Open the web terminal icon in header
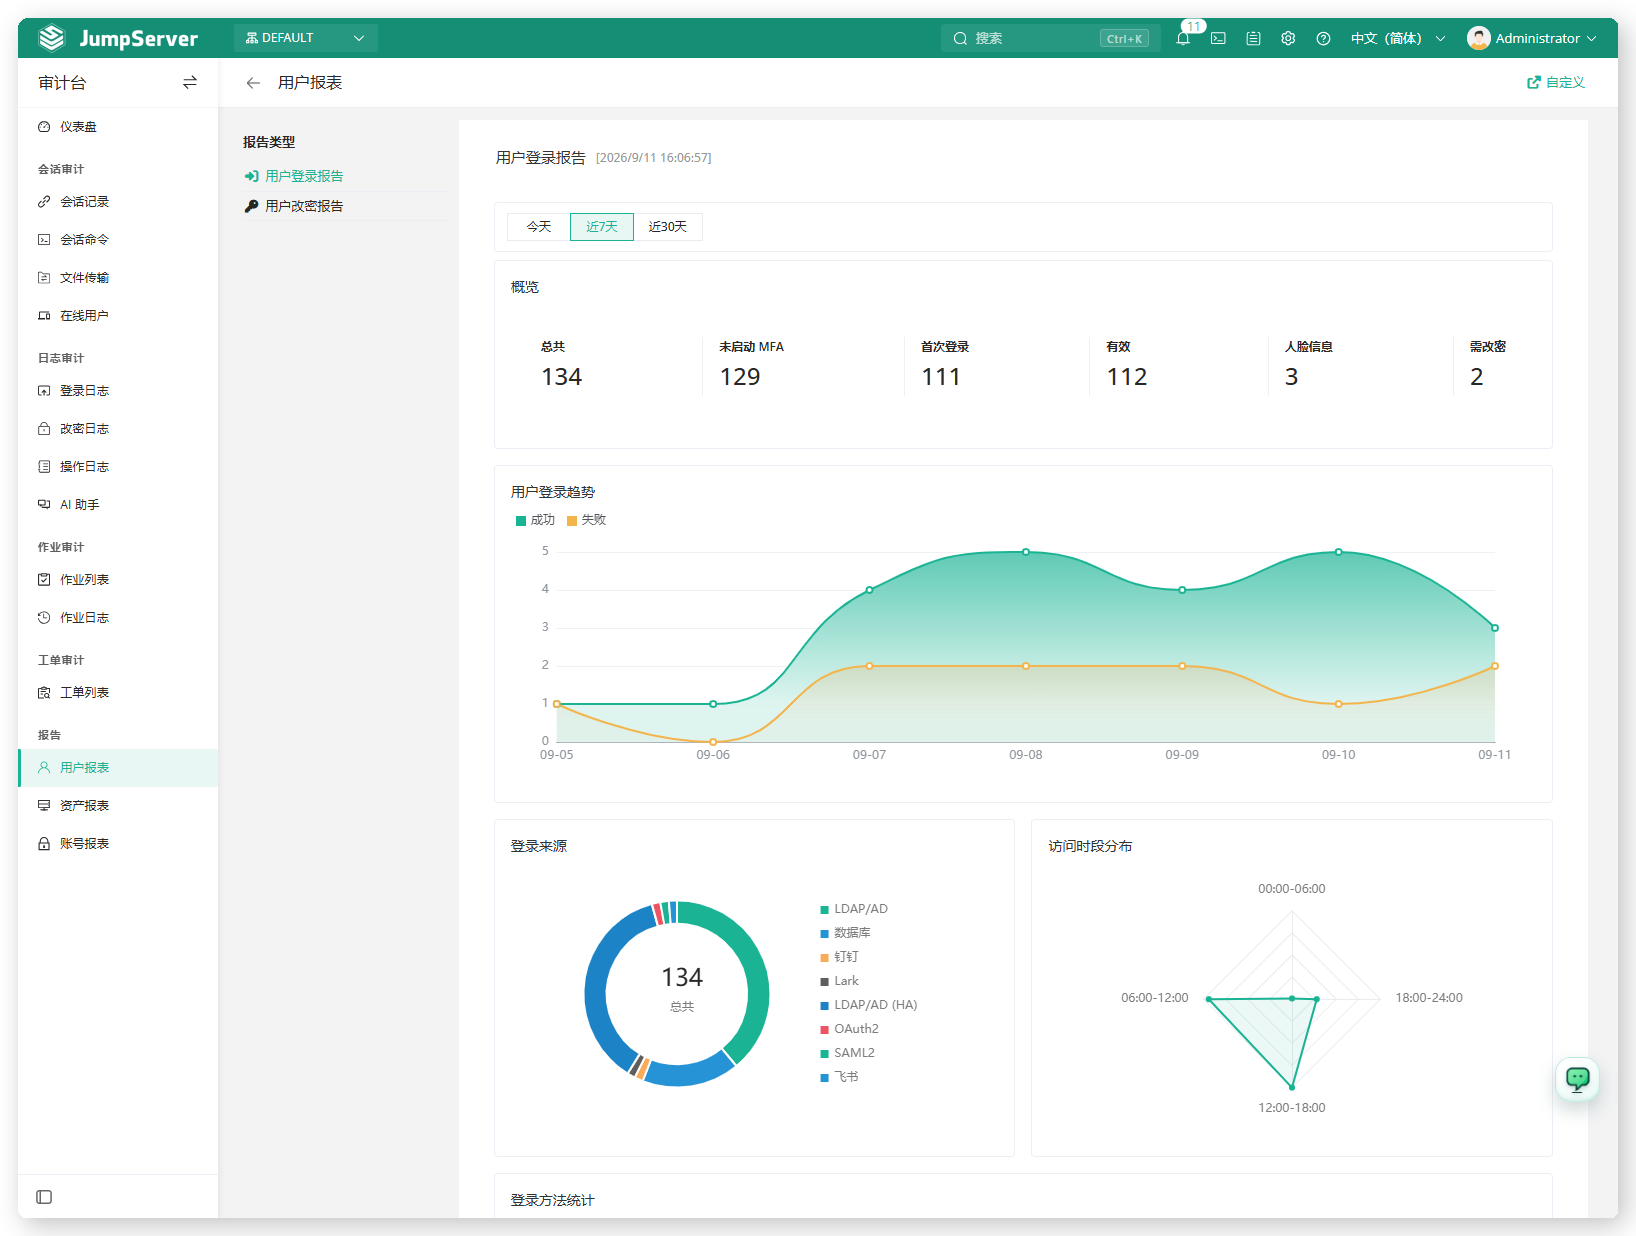The image size is (1636, 1236). (1218, 38)
